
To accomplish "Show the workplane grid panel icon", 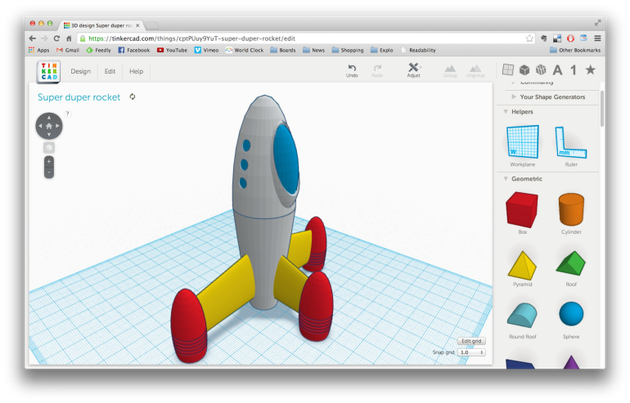I will (508, 70).
